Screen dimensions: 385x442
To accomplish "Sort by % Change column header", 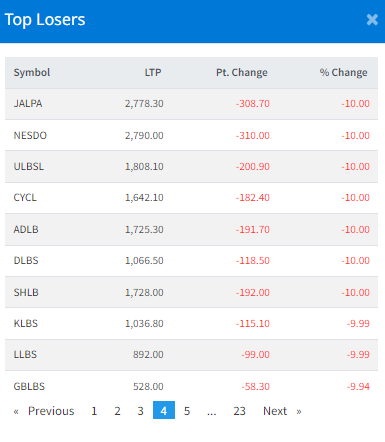I will click(x=343, y=72).
